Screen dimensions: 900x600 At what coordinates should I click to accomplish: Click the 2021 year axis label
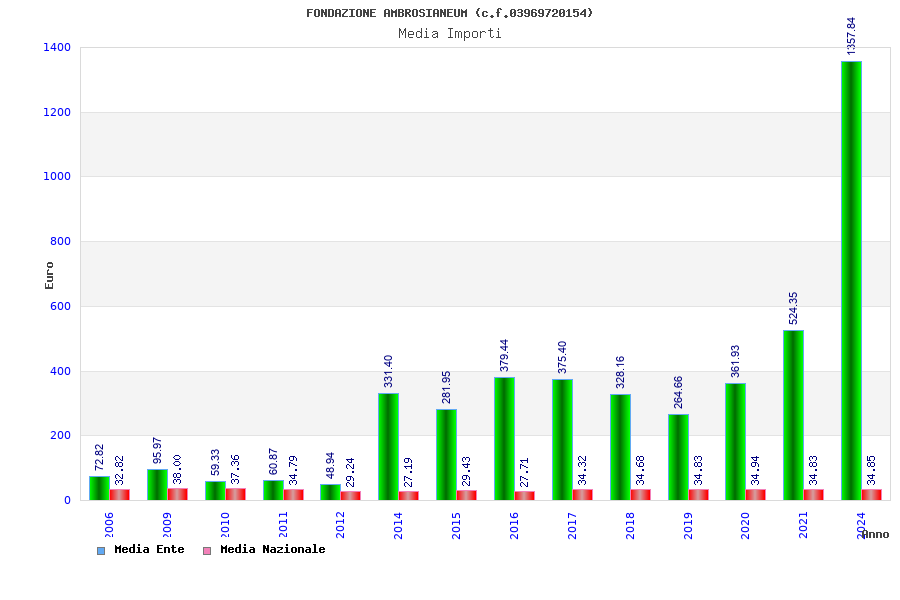pos(803,525)
